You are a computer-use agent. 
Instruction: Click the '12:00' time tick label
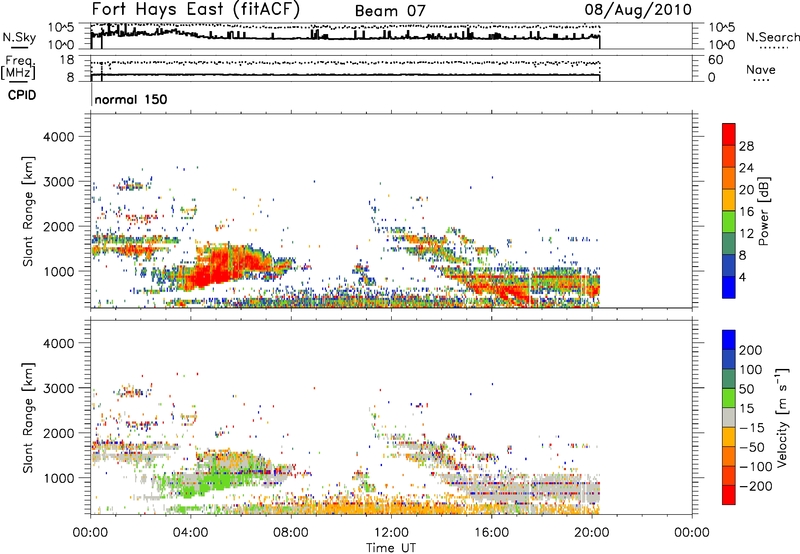391,533
